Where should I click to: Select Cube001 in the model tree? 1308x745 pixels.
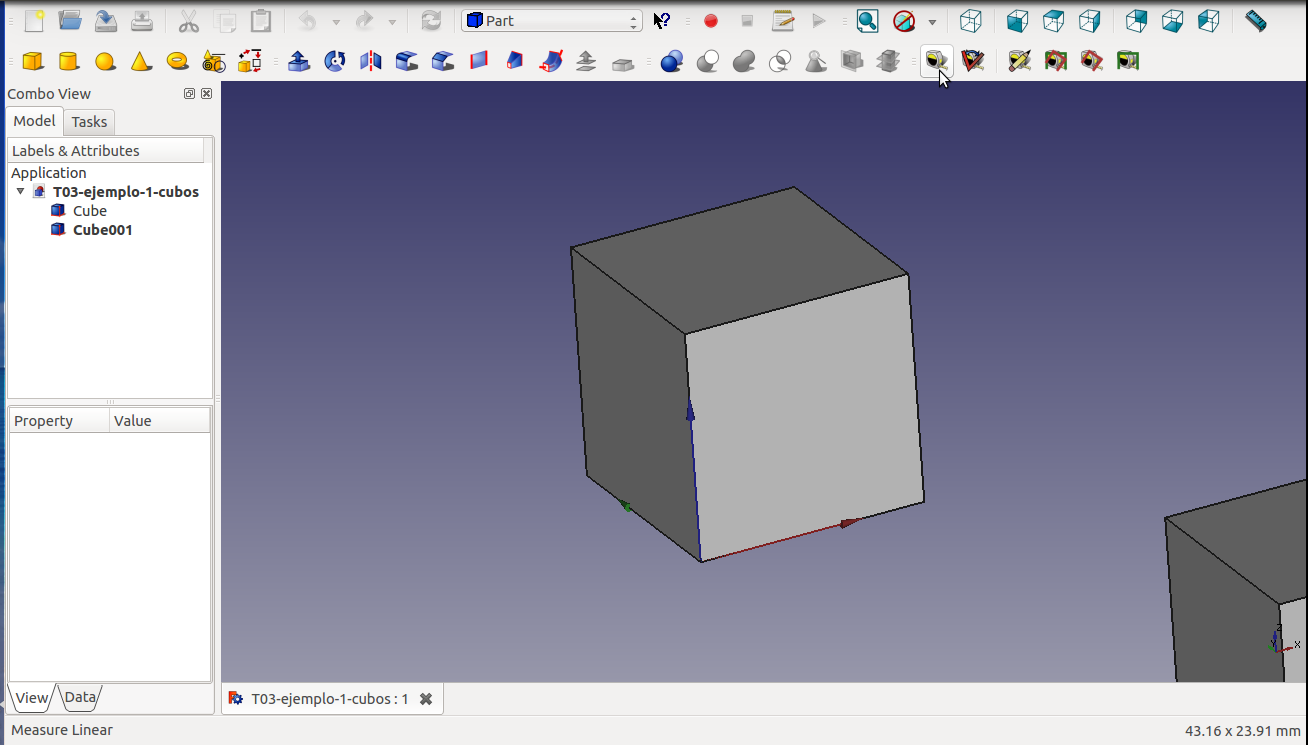[102, 230]
